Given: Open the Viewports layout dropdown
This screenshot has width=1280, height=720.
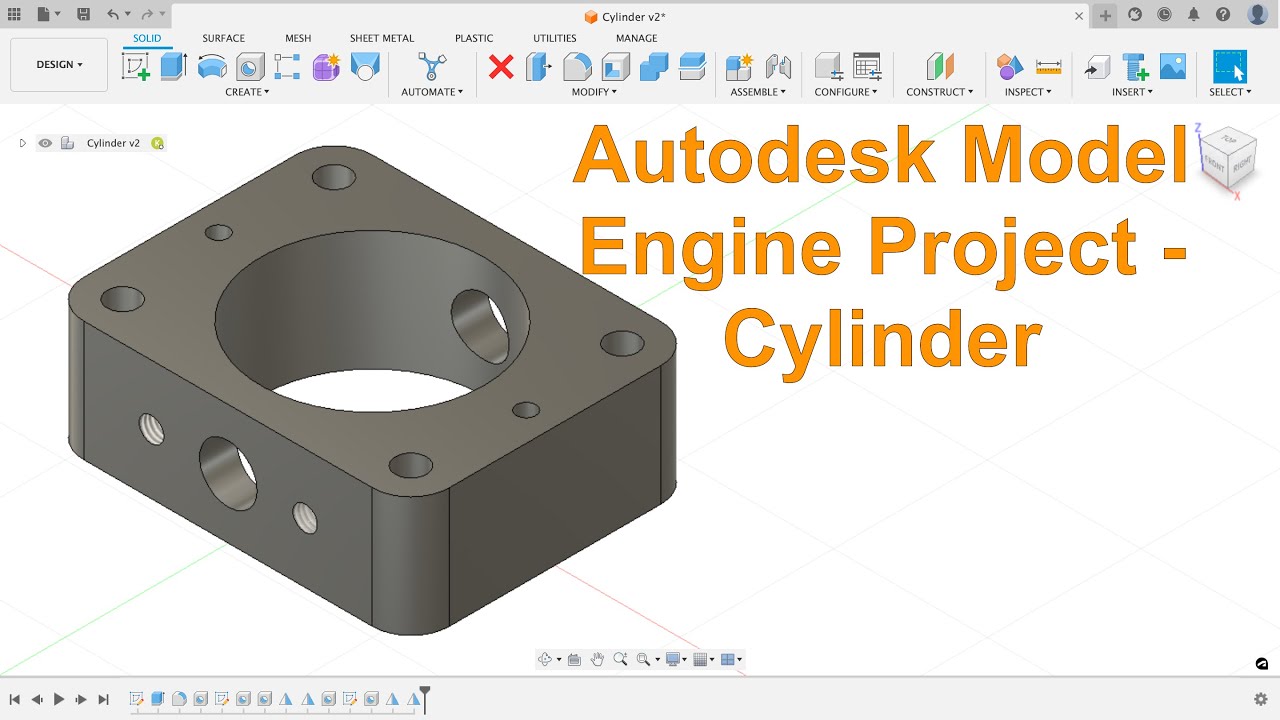Looking at the screenshot, I should [x=731, y=659].
